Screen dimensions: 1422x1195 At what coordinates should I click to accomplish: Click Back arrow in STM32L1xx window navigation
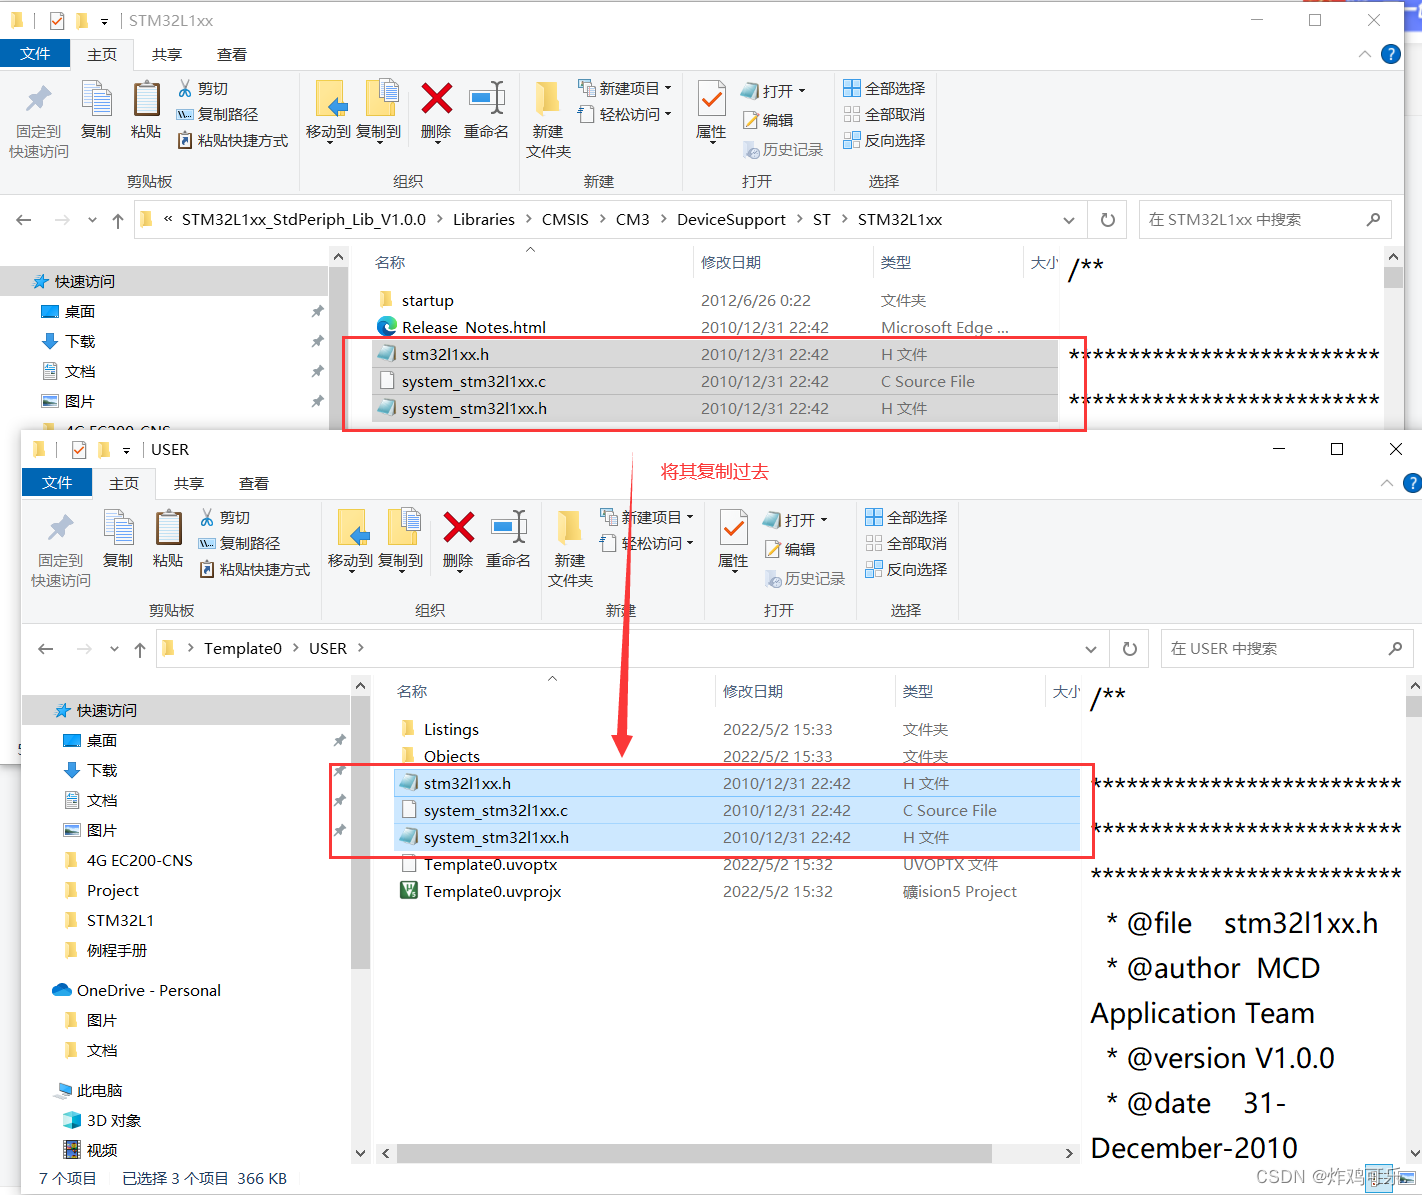[x=24, y=220]
